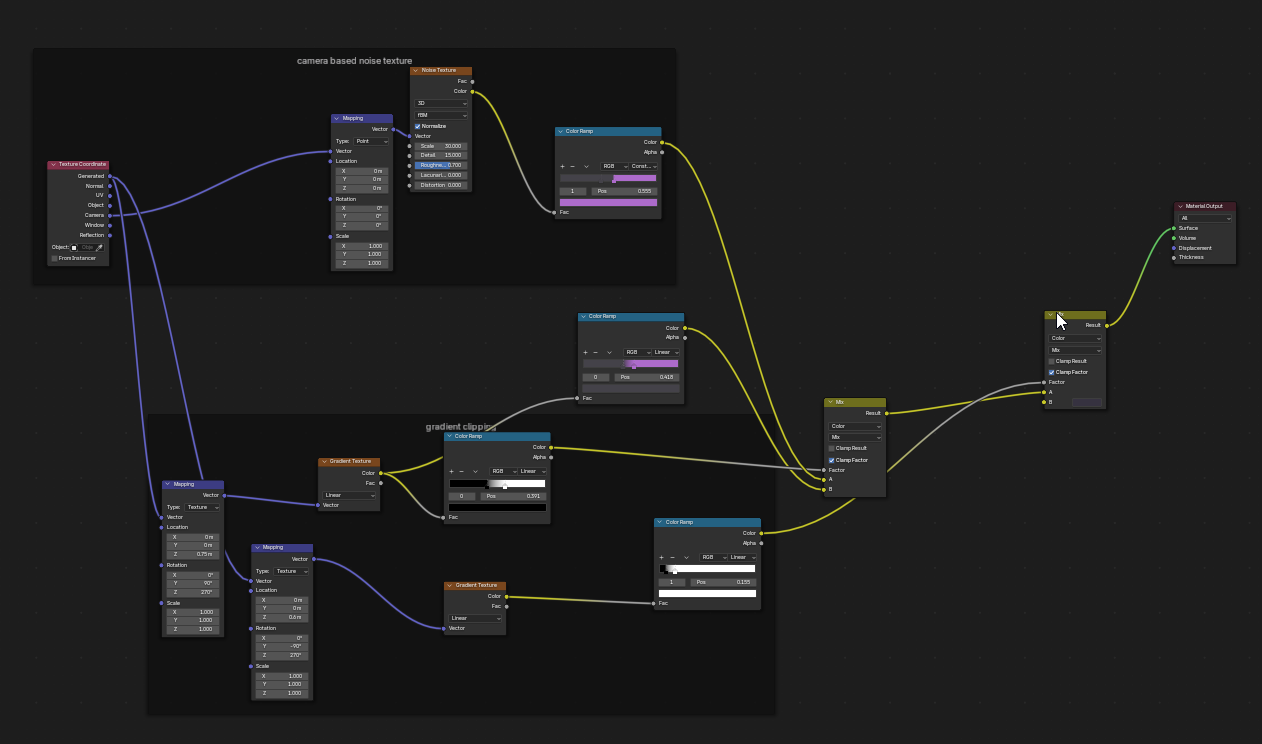Open the tools chevron in the Pos 0.155 Color Ramp
Image resolution: width=1262 pixels, height=744 pixels.
pyautogui.click(x=686, y=557)
